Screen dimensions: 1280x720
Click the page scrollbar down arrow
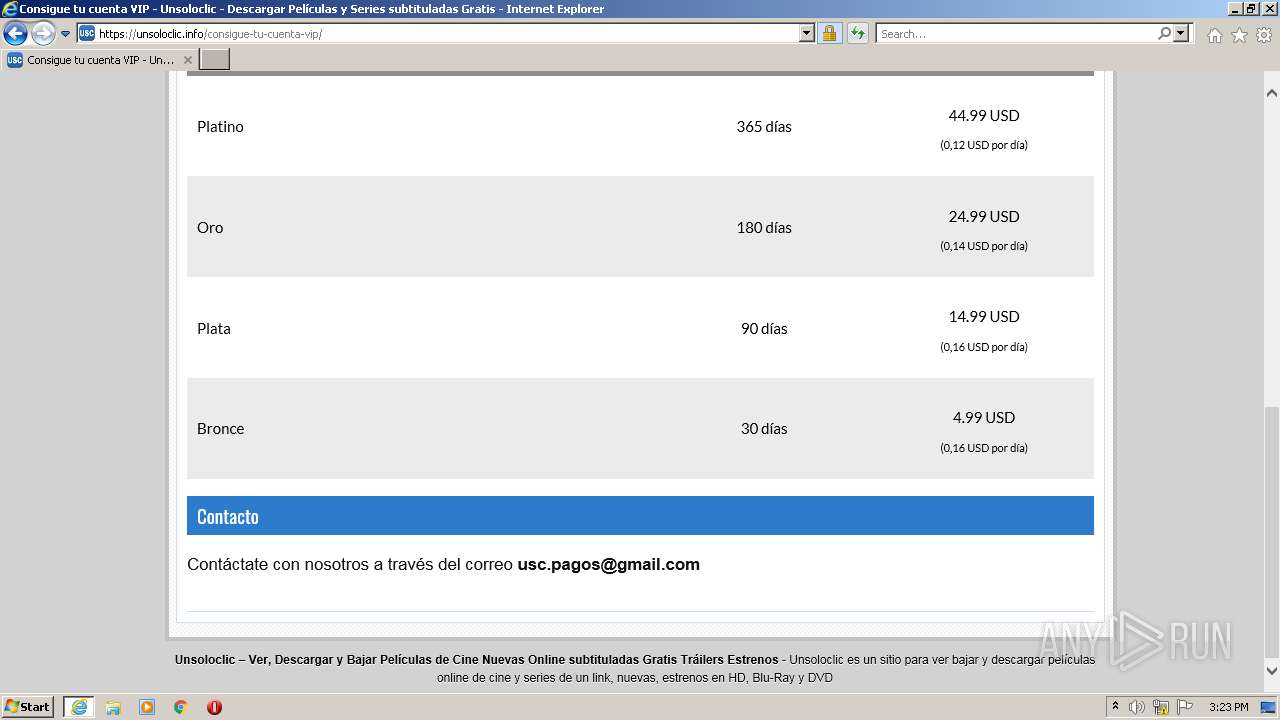(x=1272, y=671)
